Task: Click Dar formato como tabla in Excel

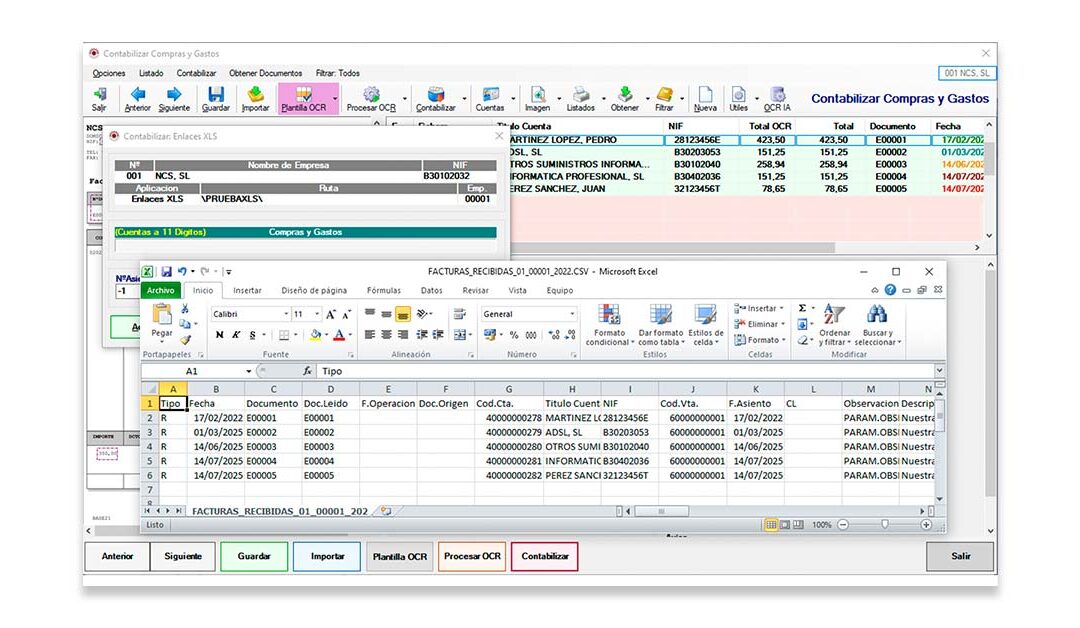Action: [x=661, y=324]
